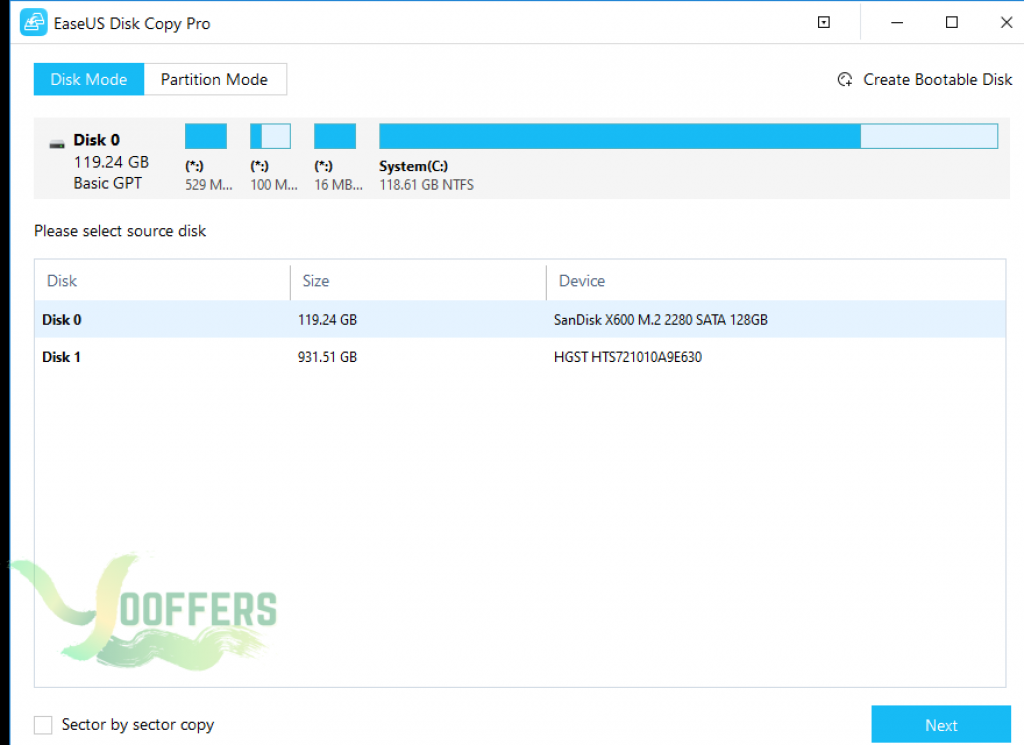The height and width of the screenshot is (745, 1024).
Task: Click the Disk 0 drive icon
Action: click(57, 144)
